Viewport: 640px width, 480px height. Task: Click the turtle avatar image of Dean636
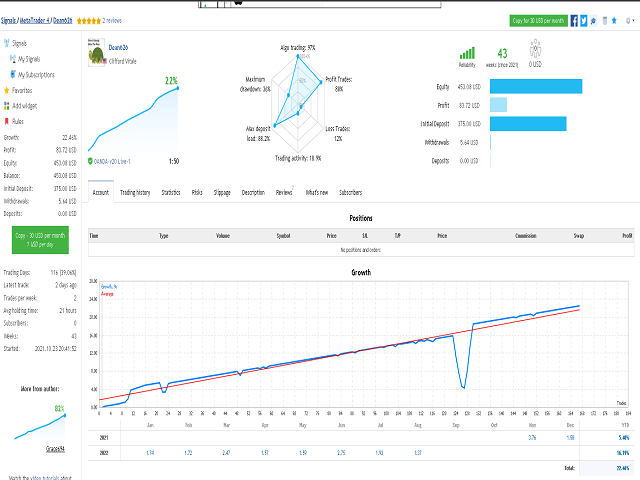click(96, 52)
